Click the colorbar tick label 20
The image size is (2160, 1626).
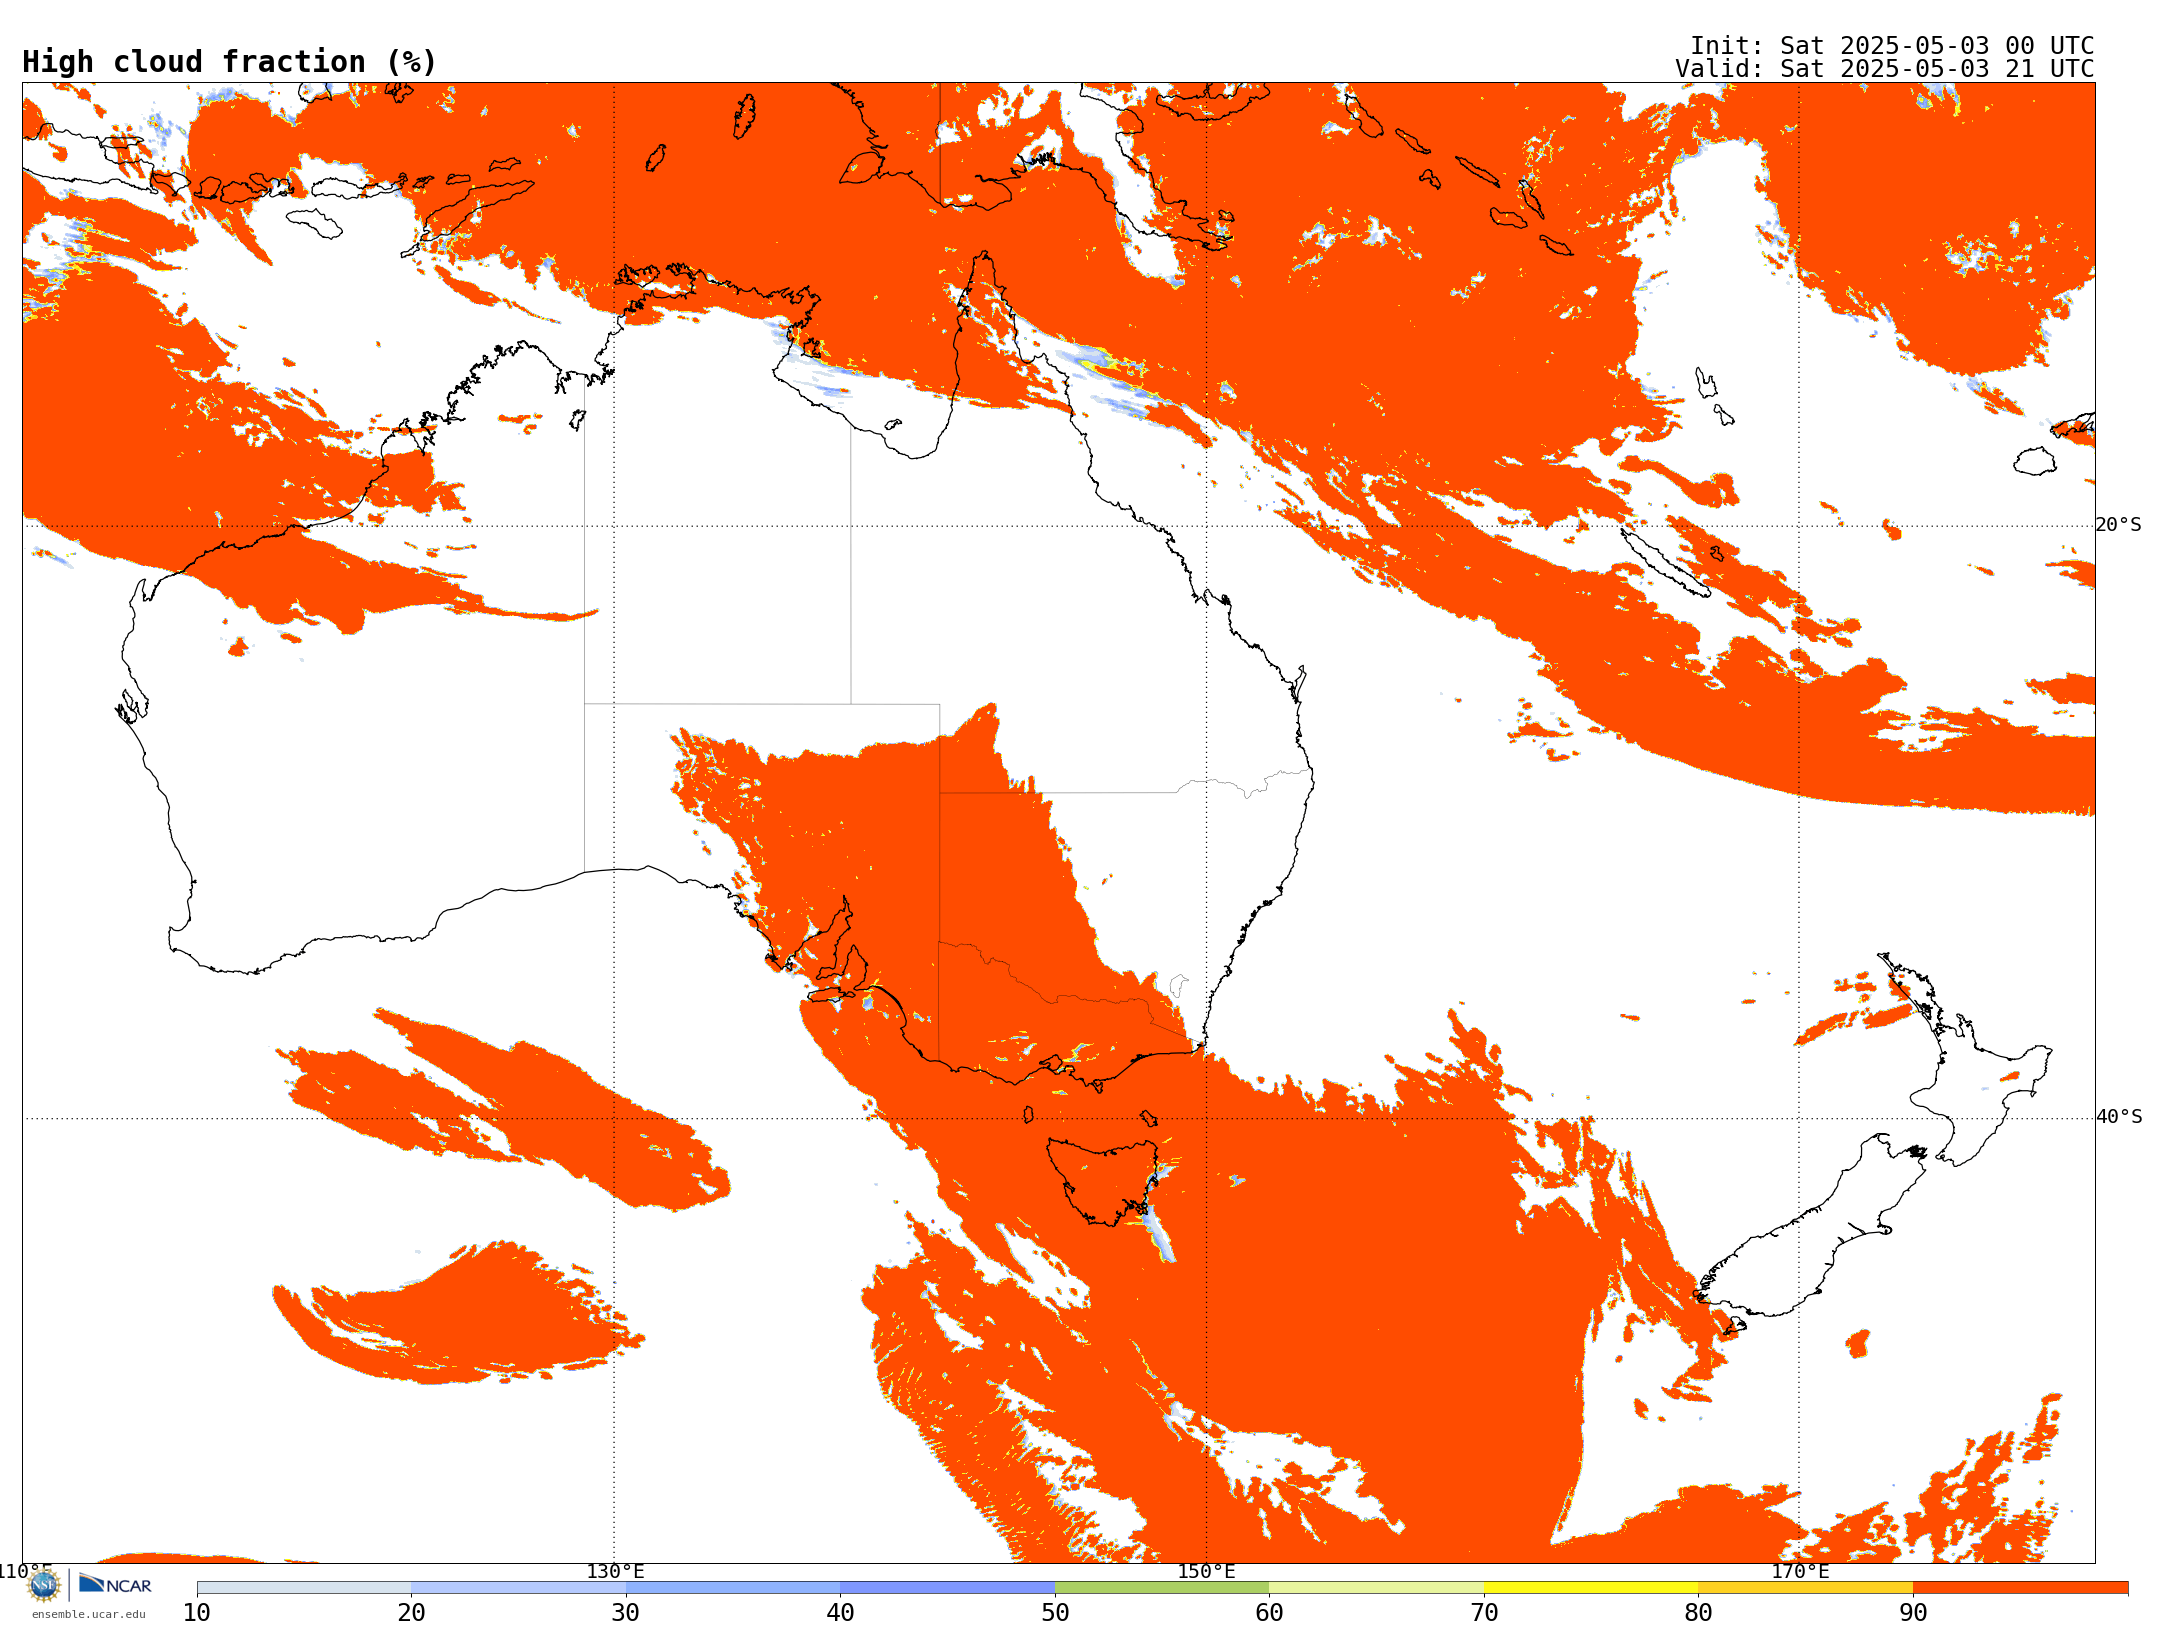click(411, 1613)
